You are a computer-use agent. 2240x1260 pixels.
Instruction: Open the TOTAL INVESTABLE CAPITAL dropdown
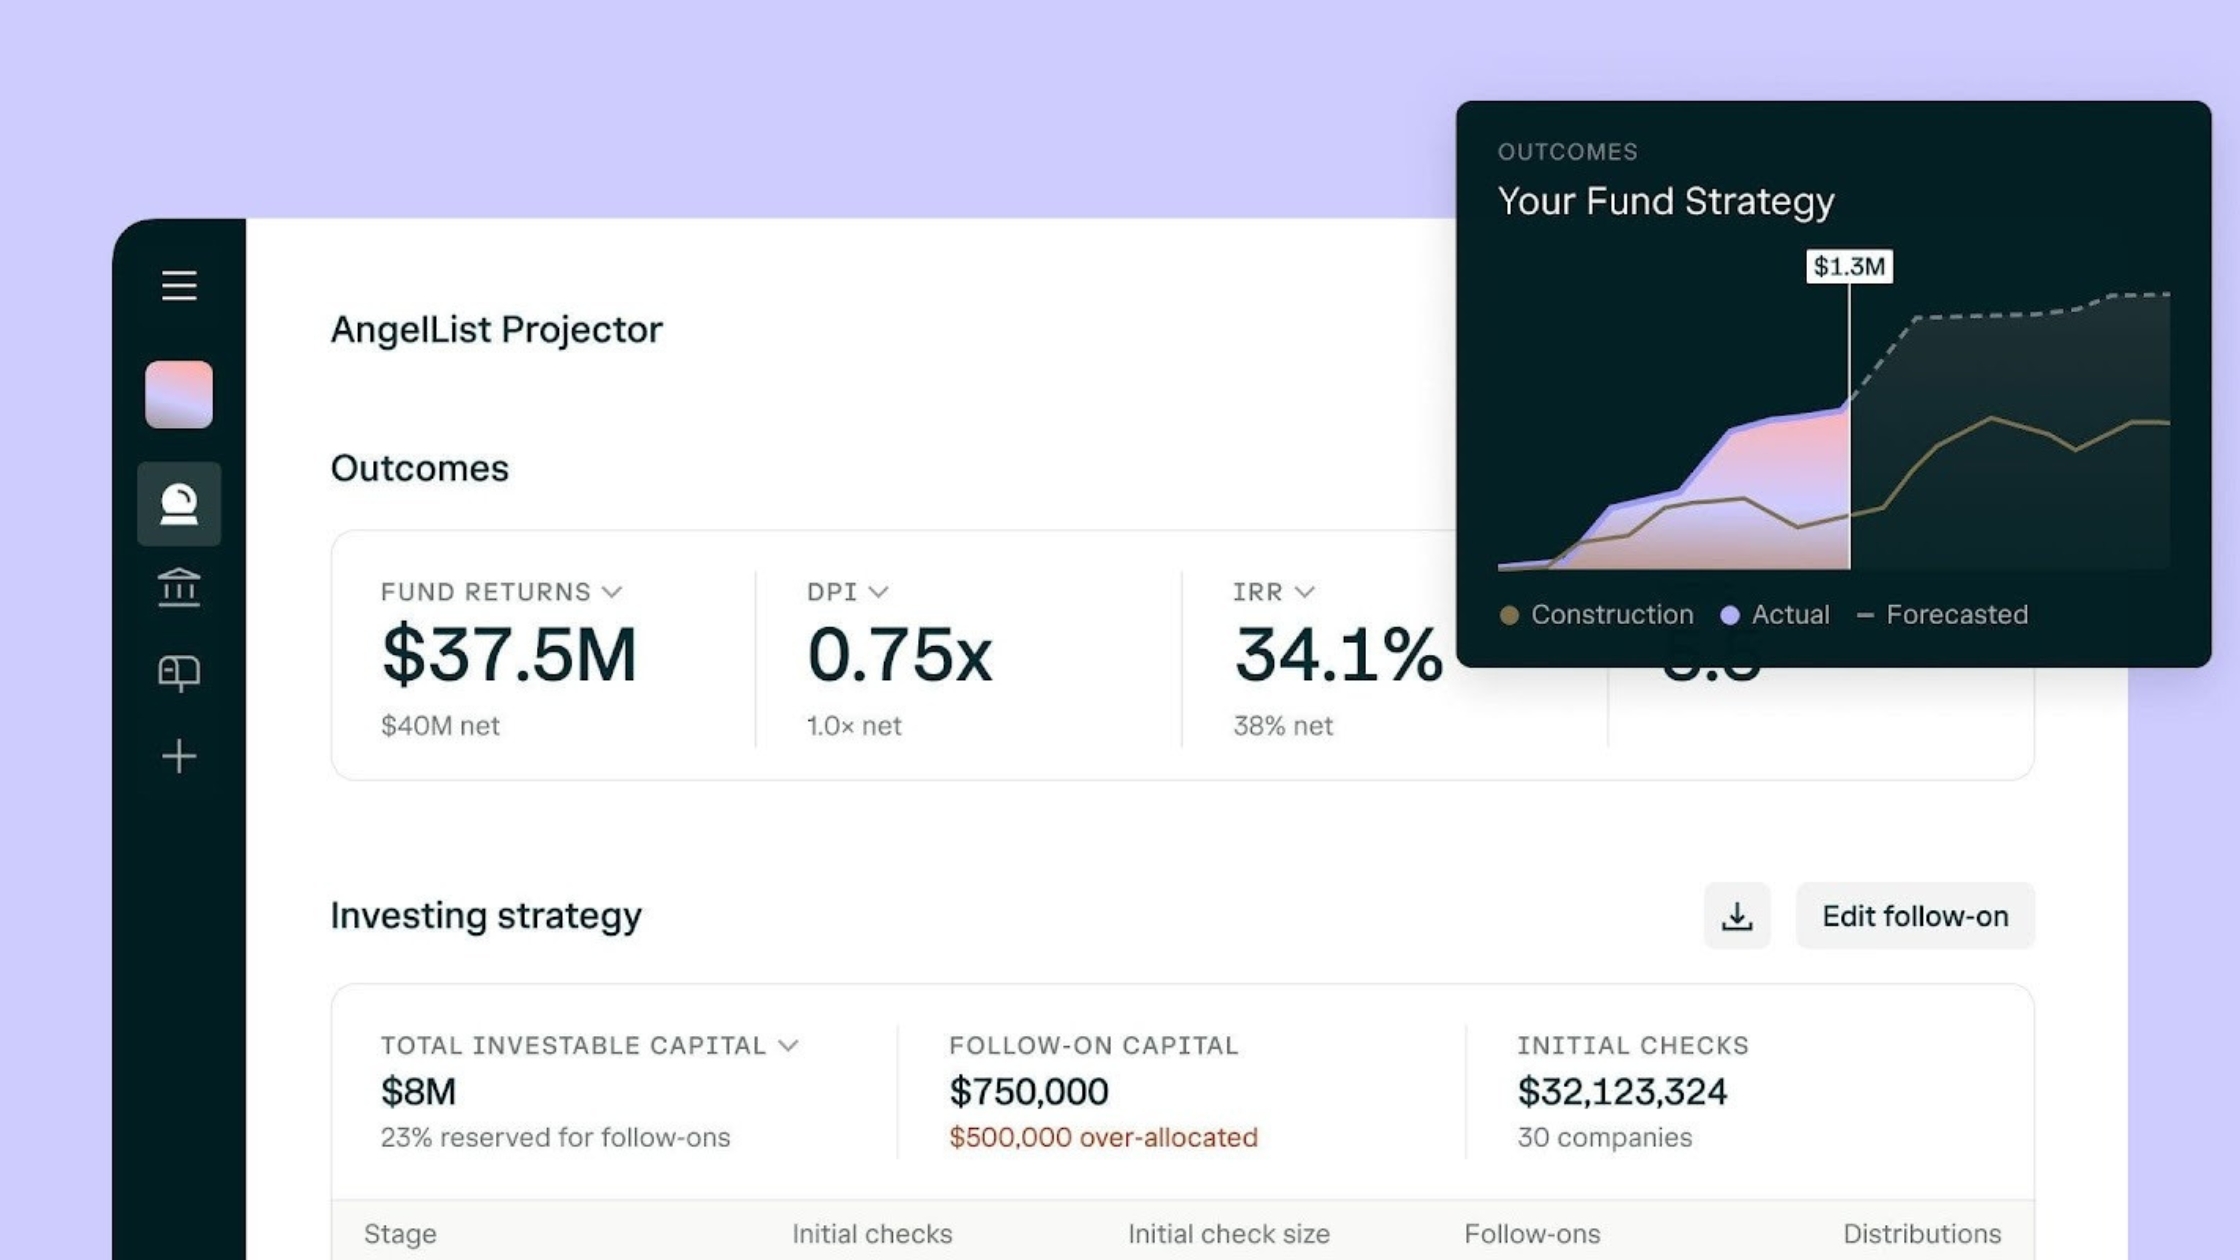point(789,1046)
